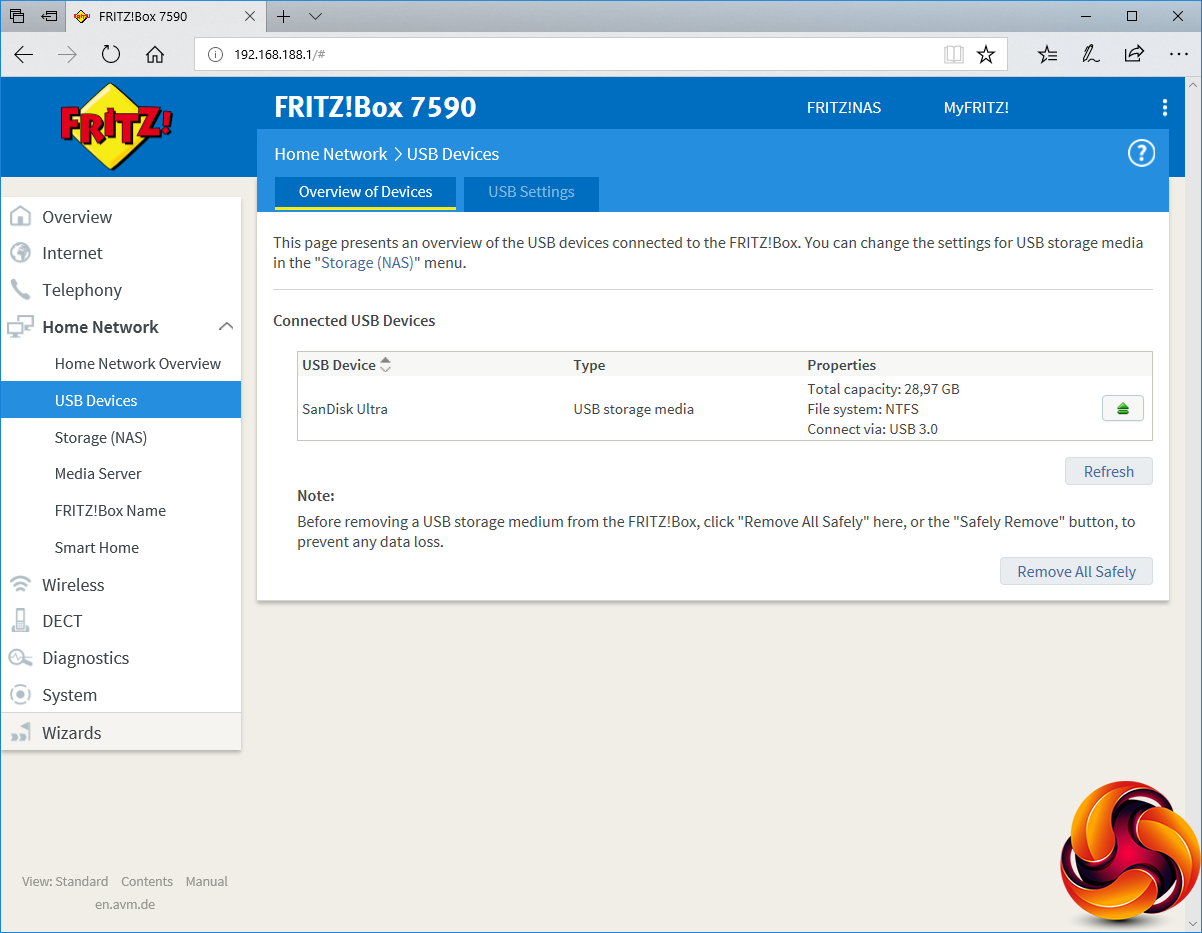The image size is (1202, 933).
Task: Click the address bar showing 192.168.188.1
Action: click(x=600, y=54)
